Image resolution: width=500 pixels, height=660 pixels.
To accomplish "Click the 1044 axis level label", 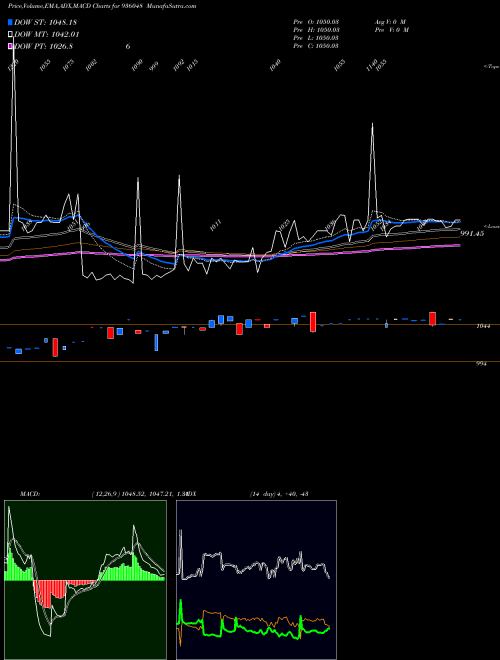I will click(x=482, y=326).
